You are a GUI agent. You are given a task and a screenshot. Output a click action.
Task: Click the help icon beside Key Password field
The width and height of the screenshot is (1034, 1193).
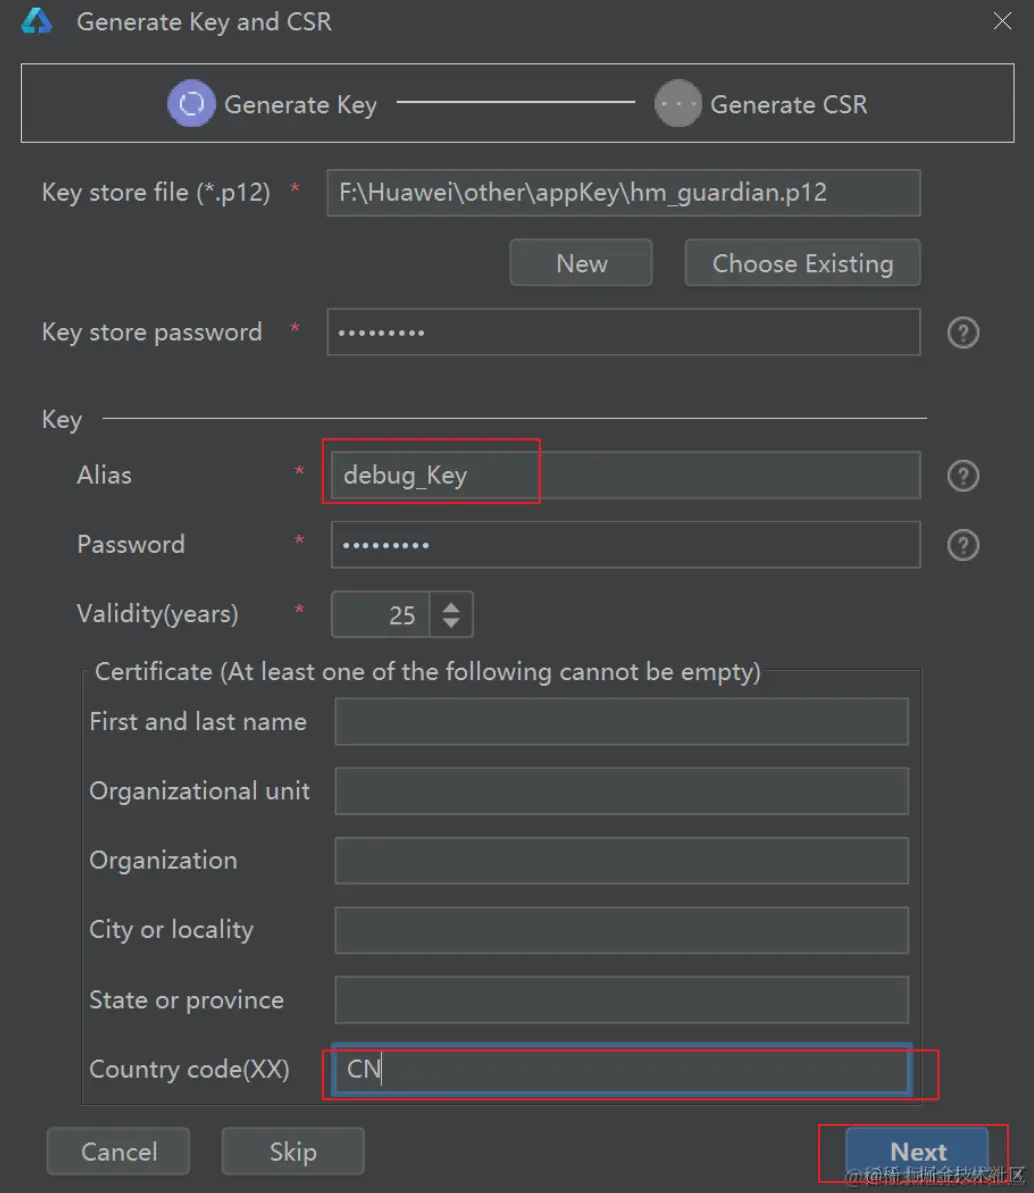962,545
